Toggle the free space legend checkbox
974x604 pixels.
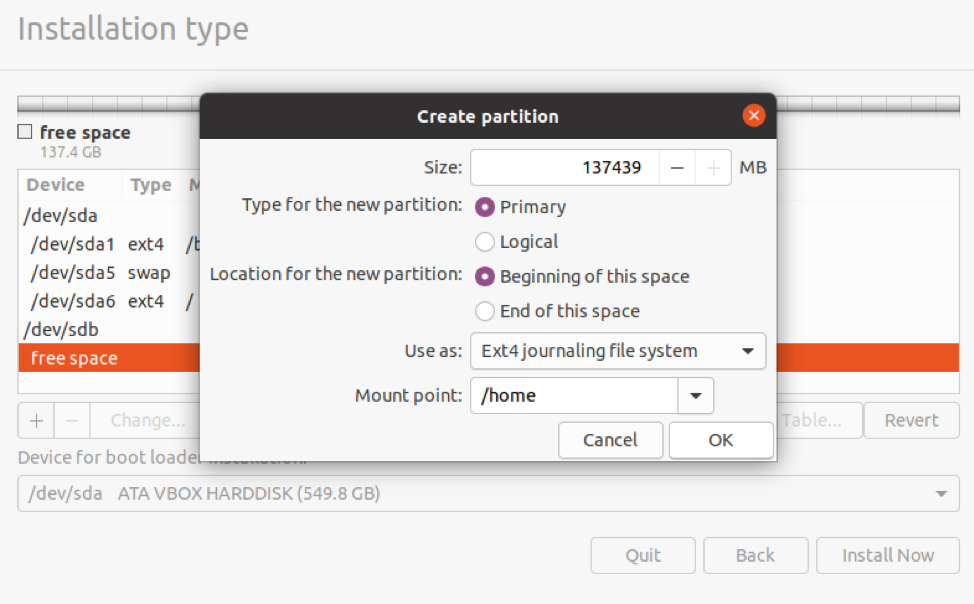24,132
